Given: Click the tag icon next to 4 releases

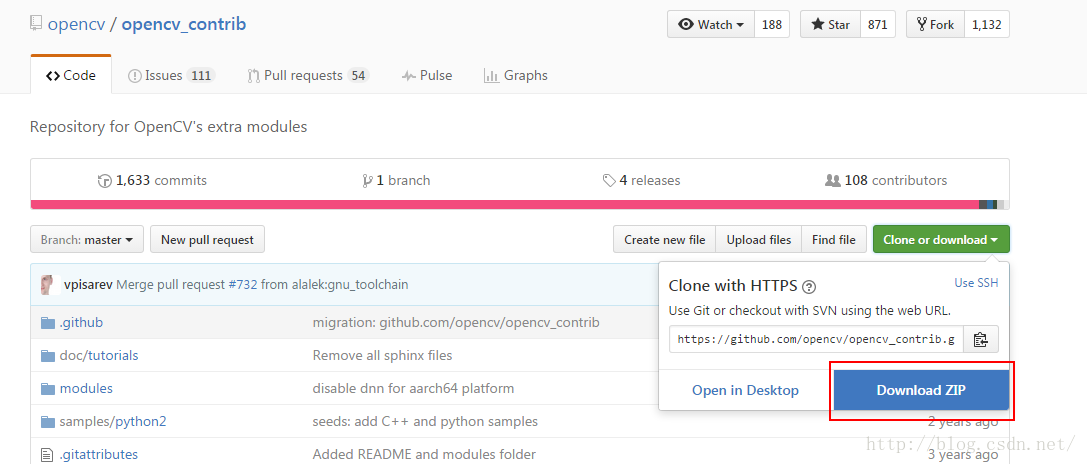Looking at the screenshot, I should point(609,180).
